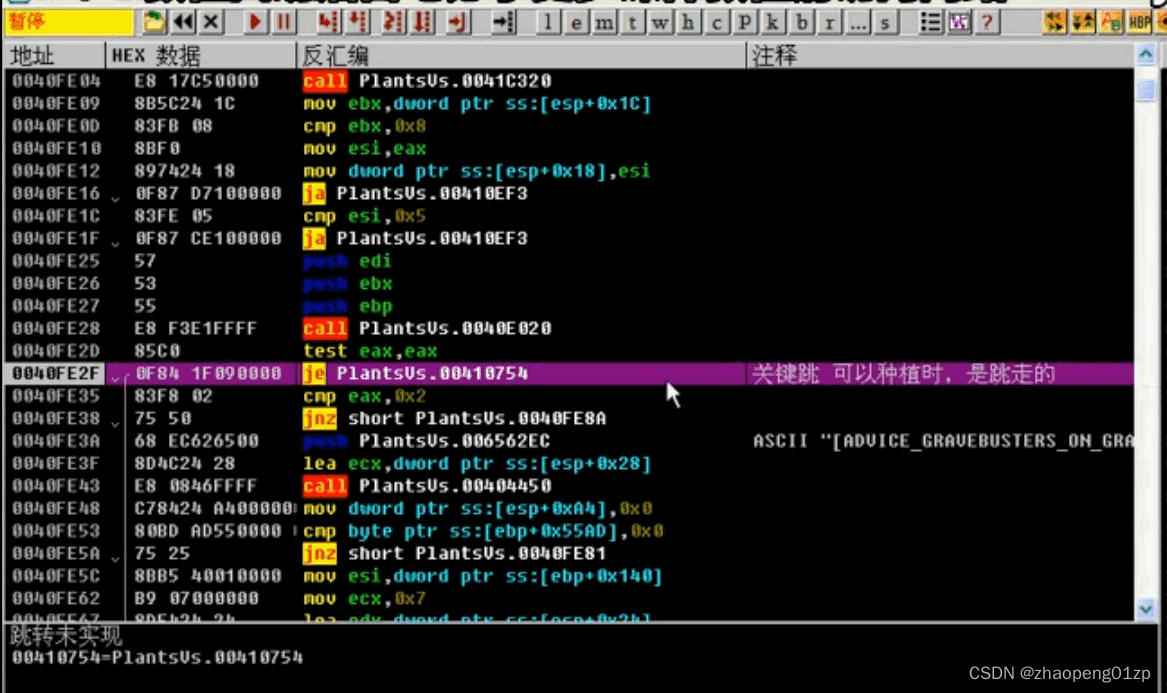Select the call PlantsVs.00404450 instruction
This screenshot has height=693, width=1167.
pyautogui.click(x=427, y=486)
